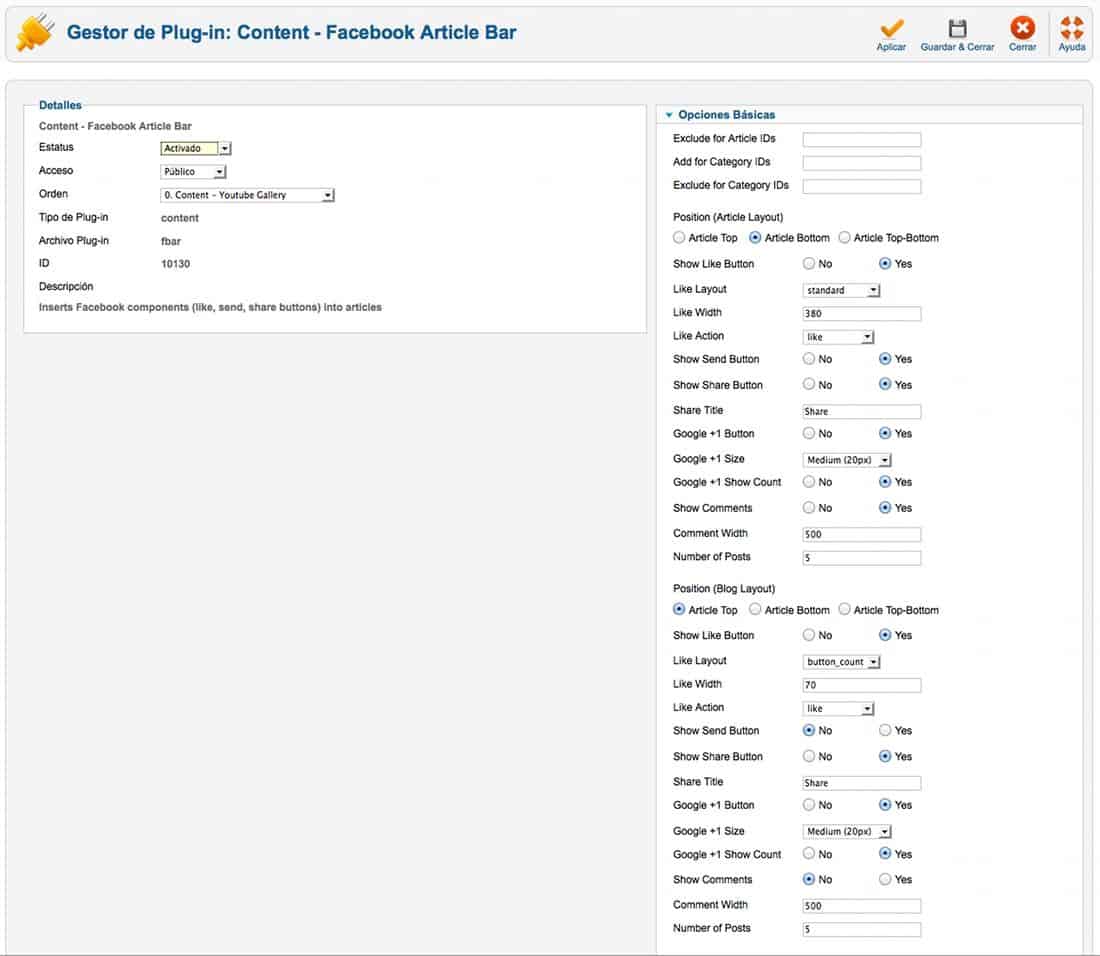Click Article Layout Share Title field

click(x=861, y=412)
